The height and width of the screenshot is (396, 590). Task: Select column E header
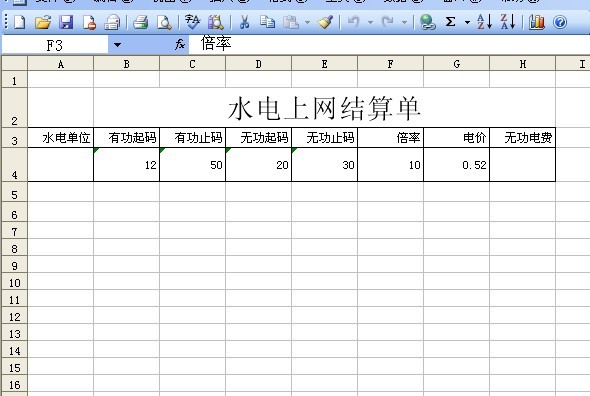324,64
